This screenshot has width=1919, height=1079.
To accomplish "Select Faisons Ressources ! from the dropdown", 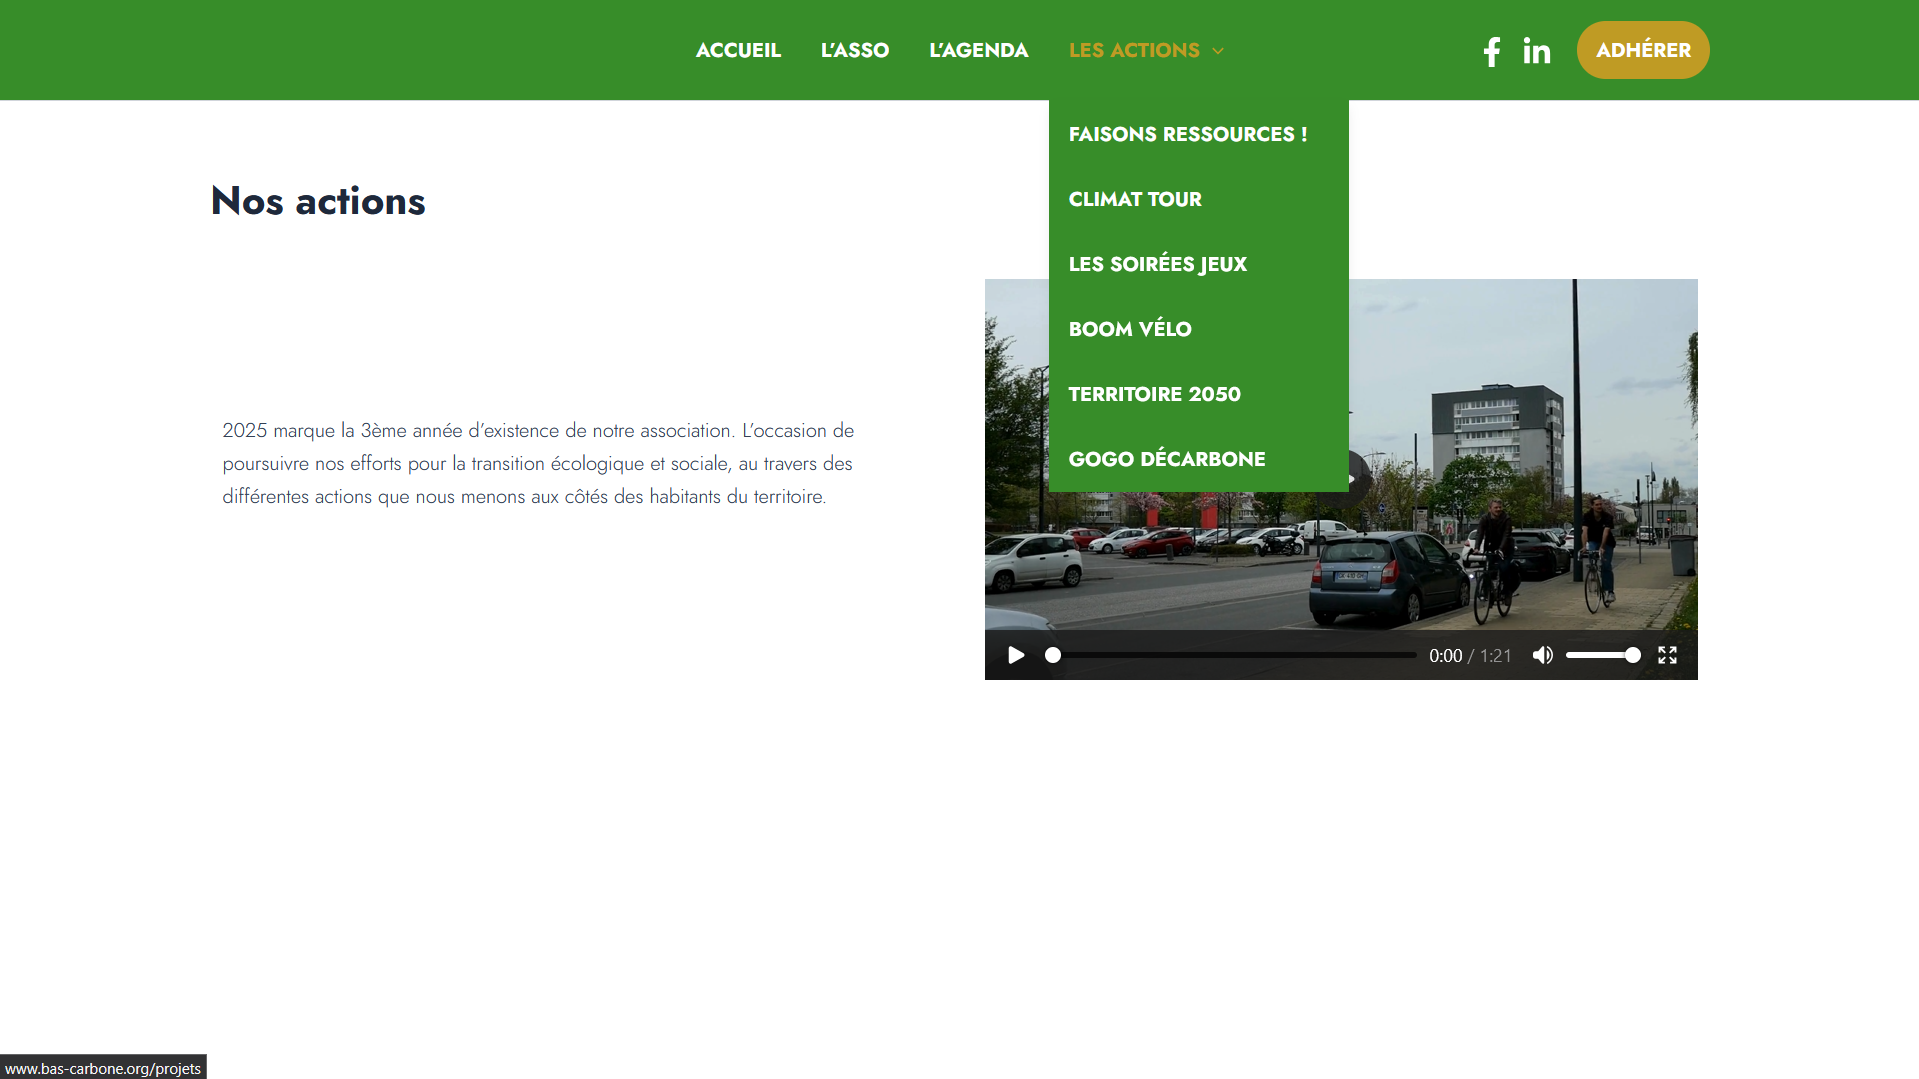I will pos(1187,134).
